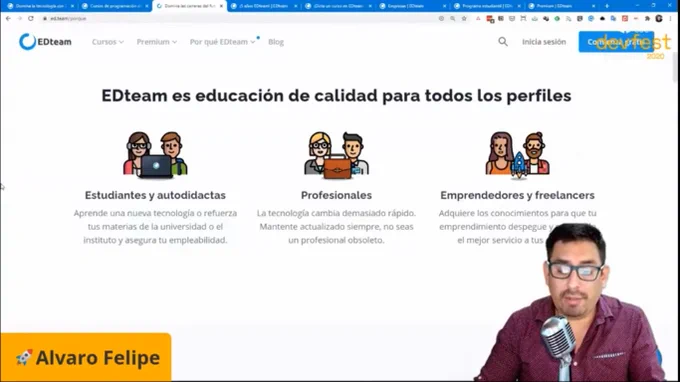Open the Chrome profile avatar
The height and width of the screenshot is (382, 680).
[659, 19]
